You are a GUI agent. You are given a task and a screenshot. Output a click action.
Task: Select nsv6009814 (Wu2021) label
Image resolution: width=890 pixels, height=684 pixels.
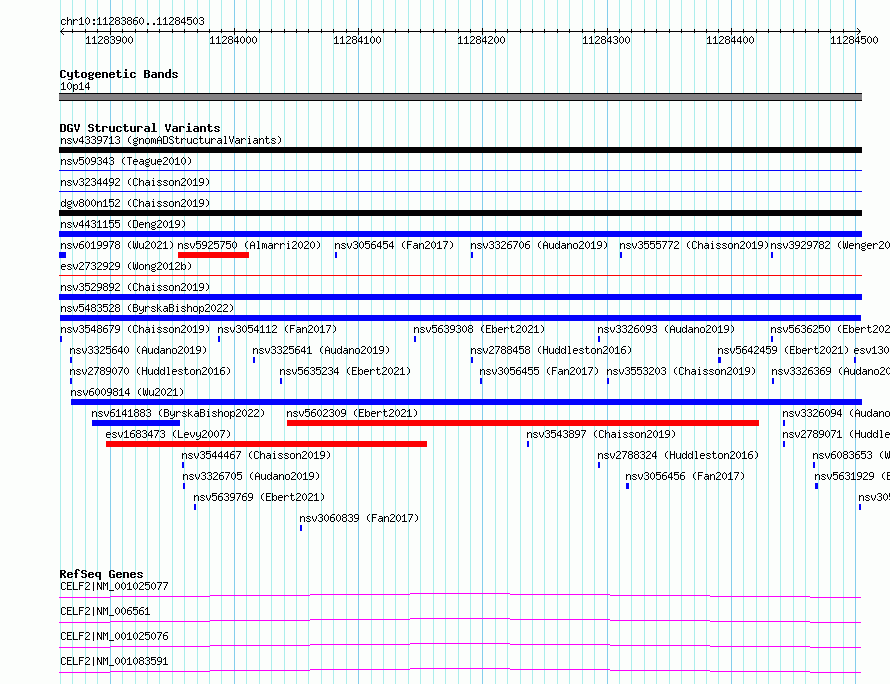(x=127, y=392)
